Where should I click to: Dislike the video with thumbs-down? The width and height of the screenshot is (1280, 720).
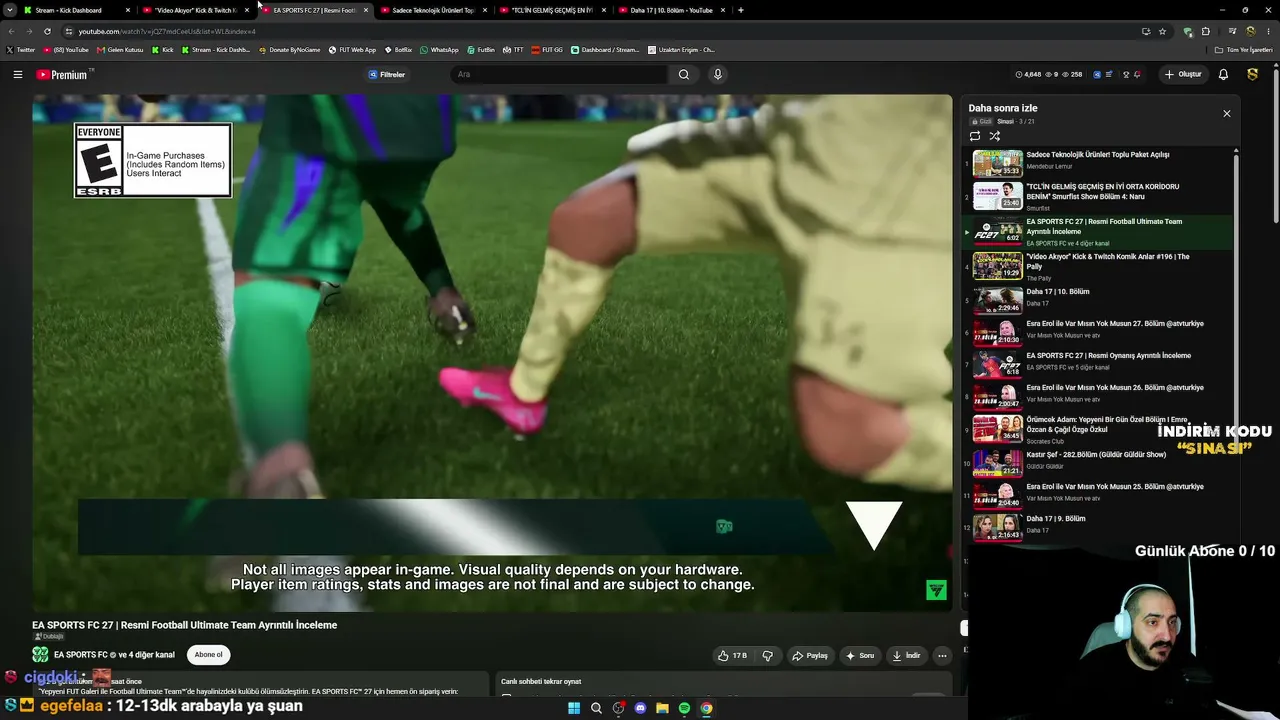(768, 656)
